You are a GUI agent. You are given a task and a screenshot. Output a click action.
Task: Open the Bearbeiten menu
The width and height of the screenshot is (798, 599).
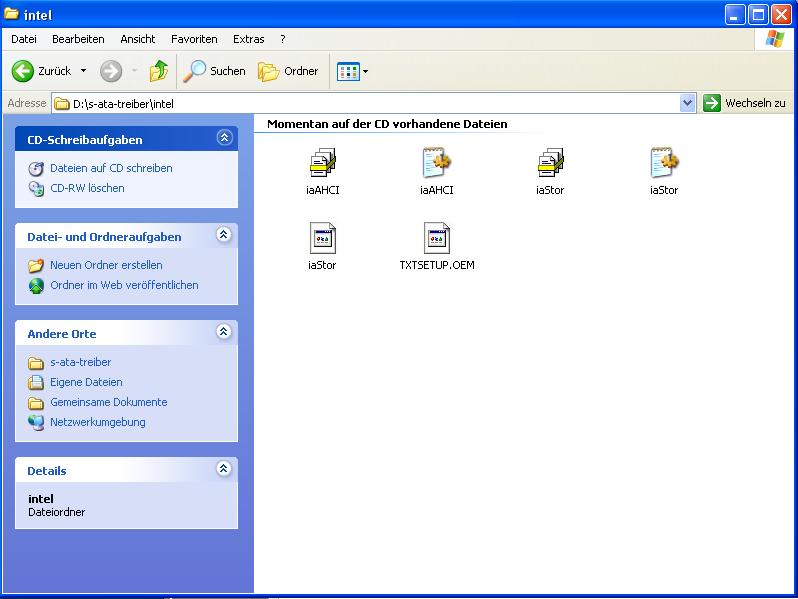78,39
